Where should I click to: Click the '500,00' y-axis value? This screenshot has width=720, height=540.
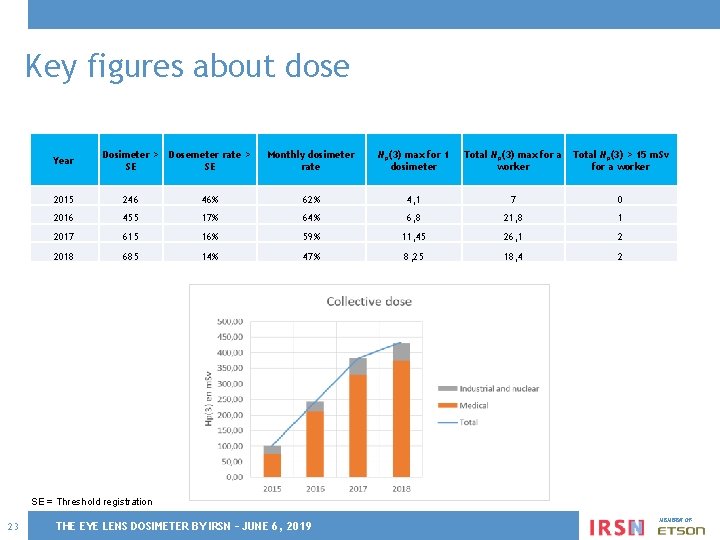[230, 321]
